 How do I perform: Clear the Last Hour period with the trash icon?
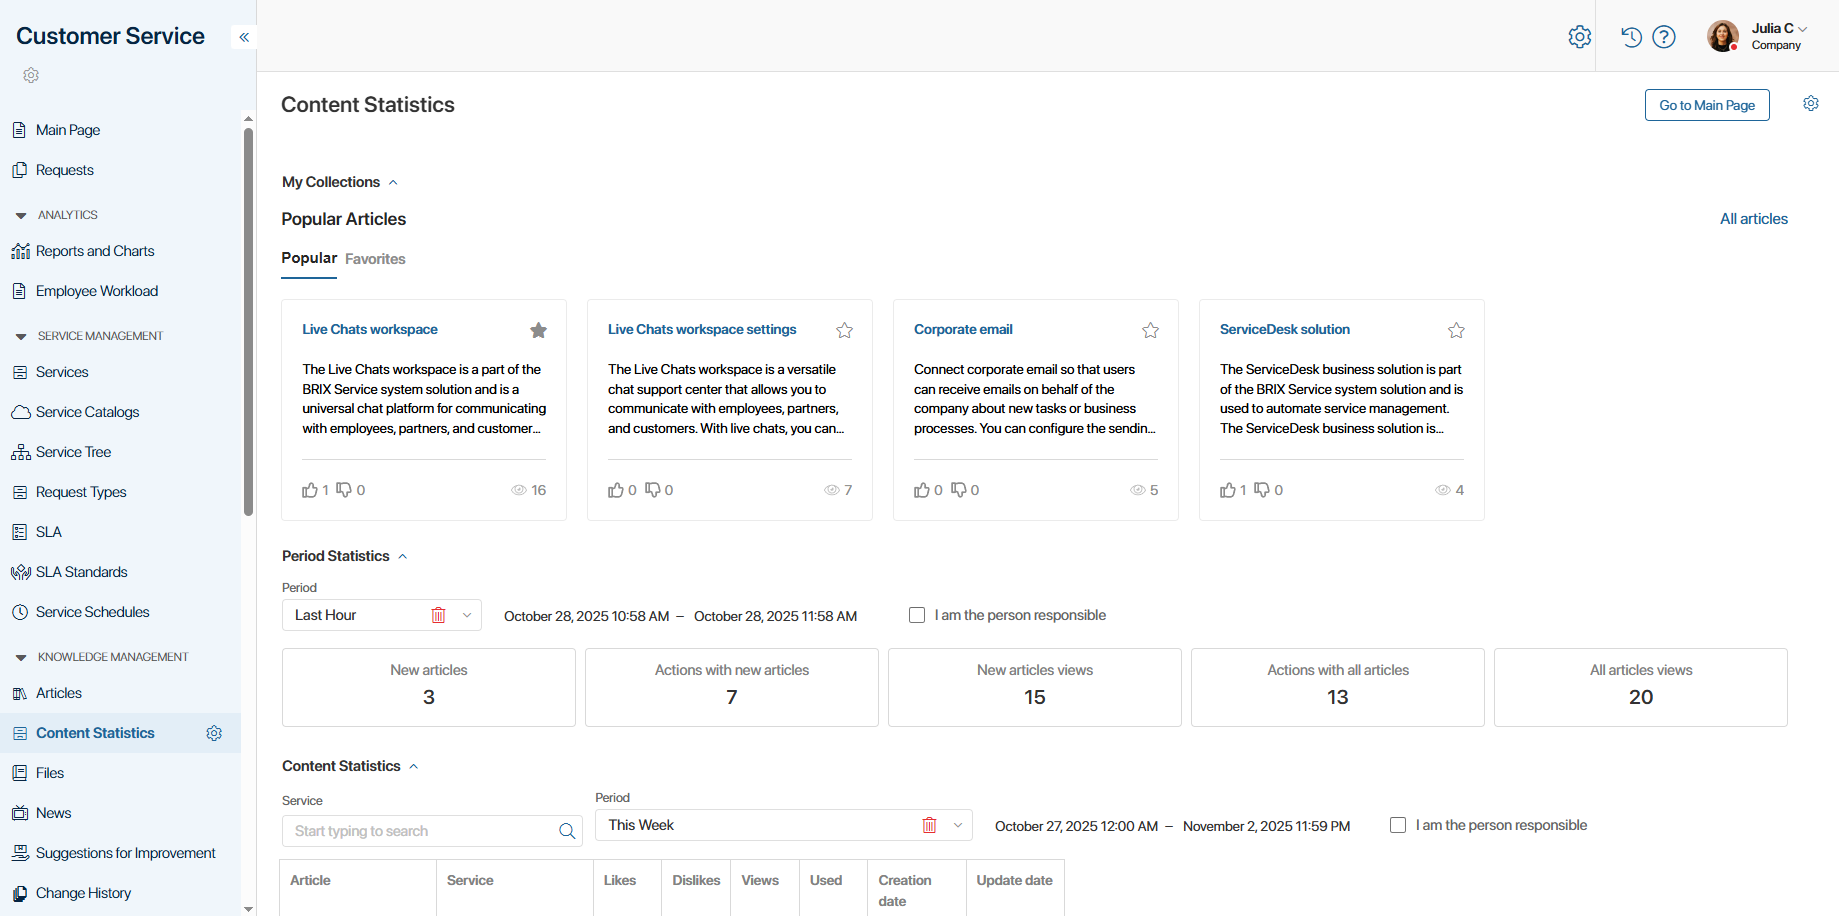438,615
